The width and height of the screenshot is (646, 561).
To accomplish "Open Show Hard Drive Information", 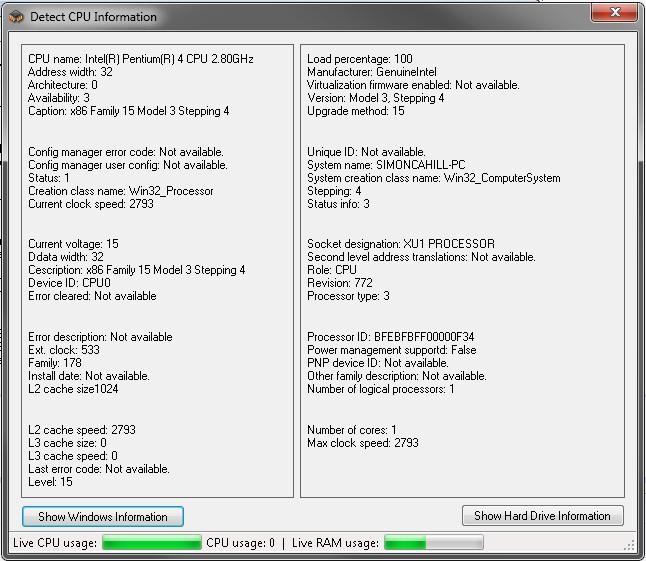I will 543,516.
